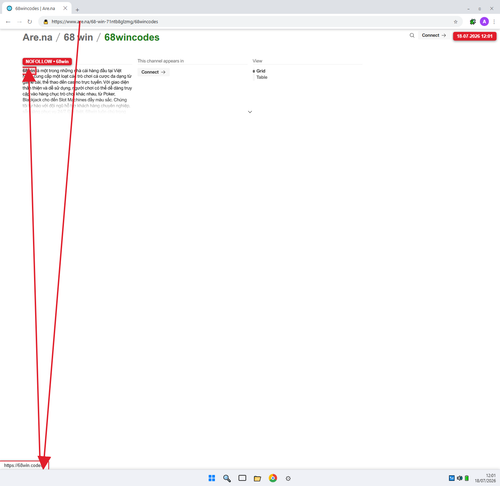Open a new browser tab
The width and height of the screenshot is (500, 486).
coord(77,10)
